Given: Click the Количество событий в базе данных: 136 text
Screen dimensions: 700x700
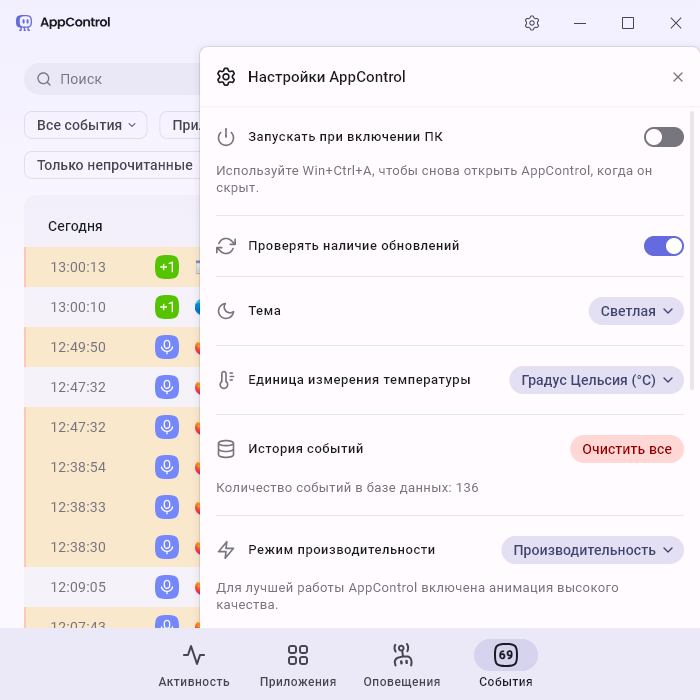Looking at the screenshot, I should (x=347, y=488).
